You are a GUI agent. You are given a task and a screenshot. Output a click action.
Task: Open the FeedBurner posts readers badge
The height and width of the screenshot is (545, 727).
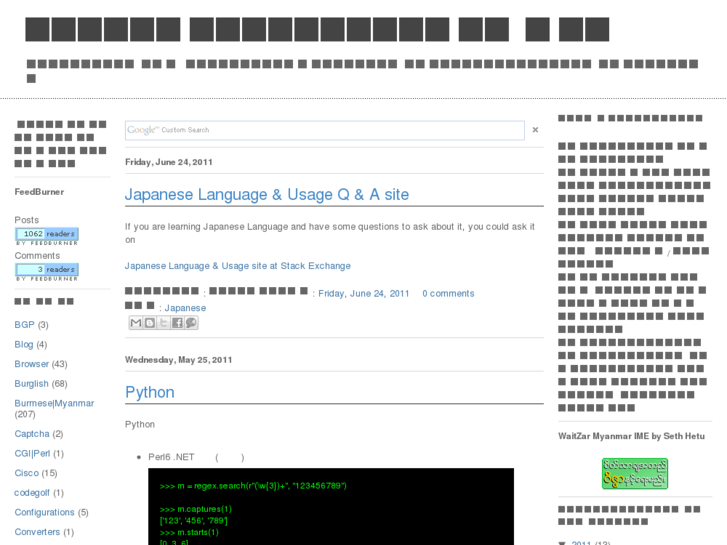tap(47, 236)
